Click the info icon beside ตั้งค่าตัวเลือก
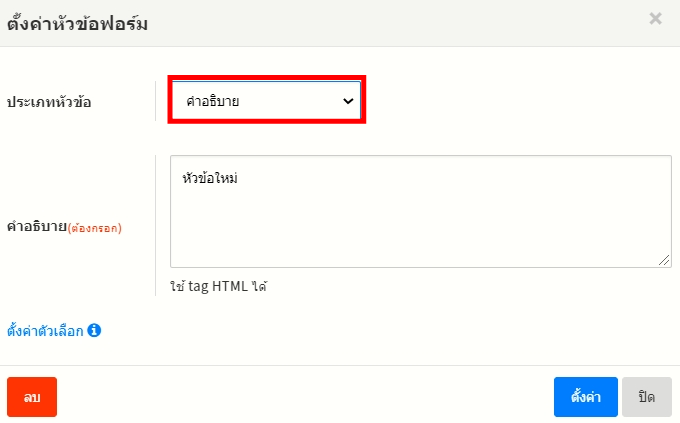 coord(94,330)
